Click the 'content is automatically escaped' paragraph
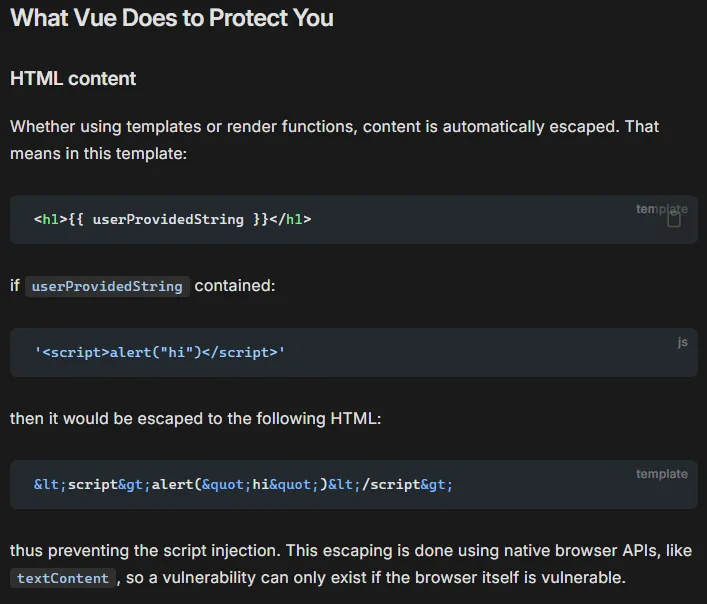The image size is (707, 604). 335,140
